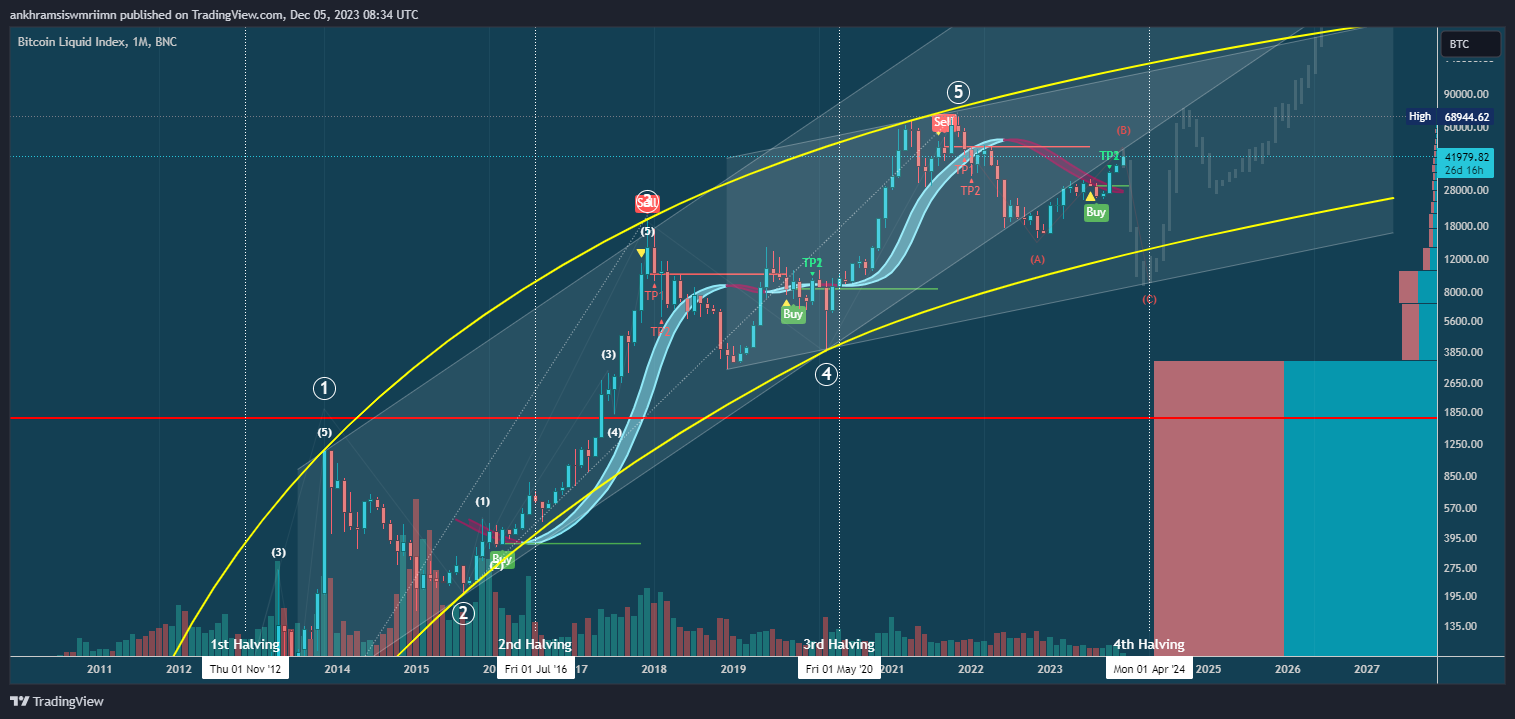Click the Sell signal at the 2021 peak

tap(941, 123)
